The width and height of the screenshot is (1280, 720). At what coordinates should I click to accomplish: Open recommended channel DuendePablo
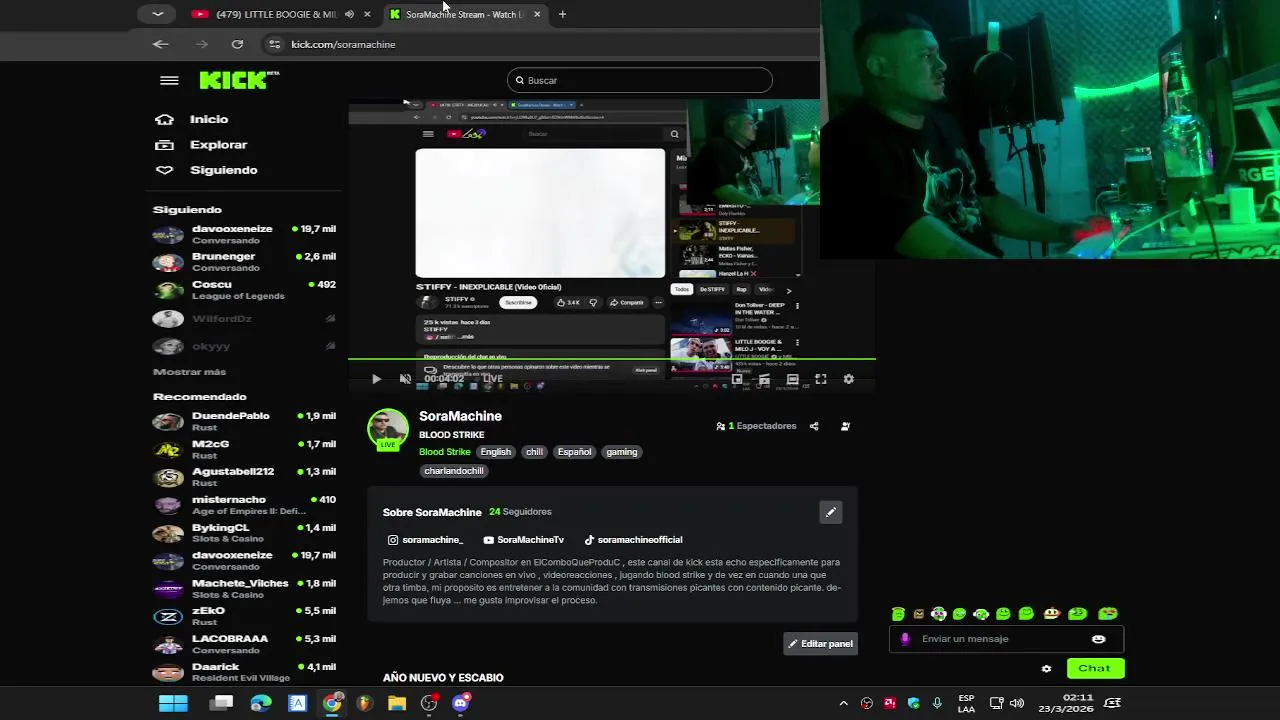pos(244,421)
